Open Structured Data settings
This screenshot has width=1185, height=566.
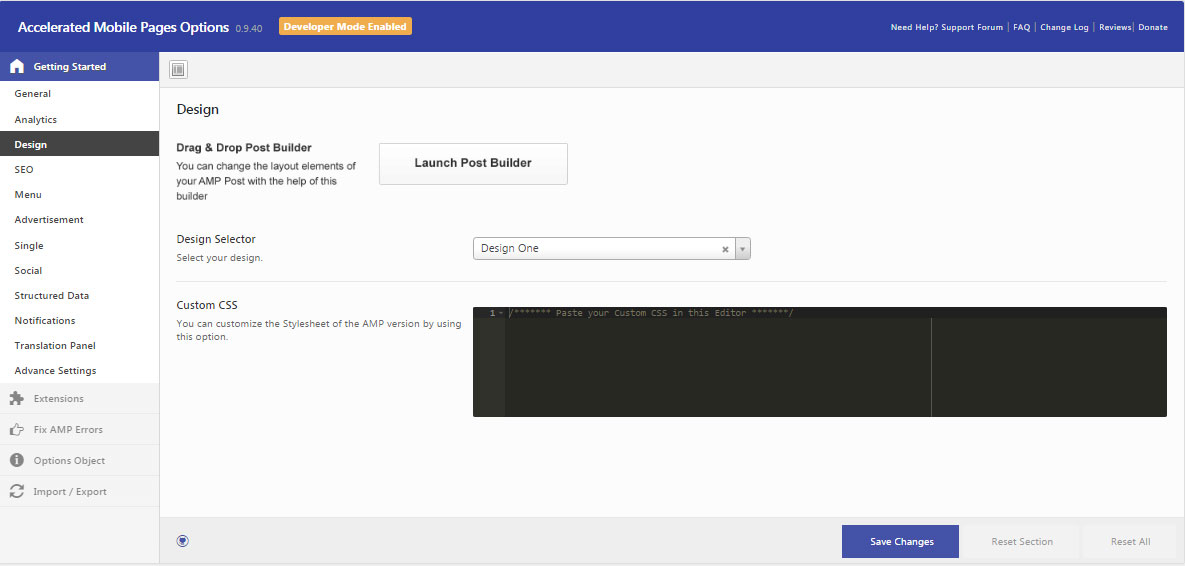tap(79, 295)
